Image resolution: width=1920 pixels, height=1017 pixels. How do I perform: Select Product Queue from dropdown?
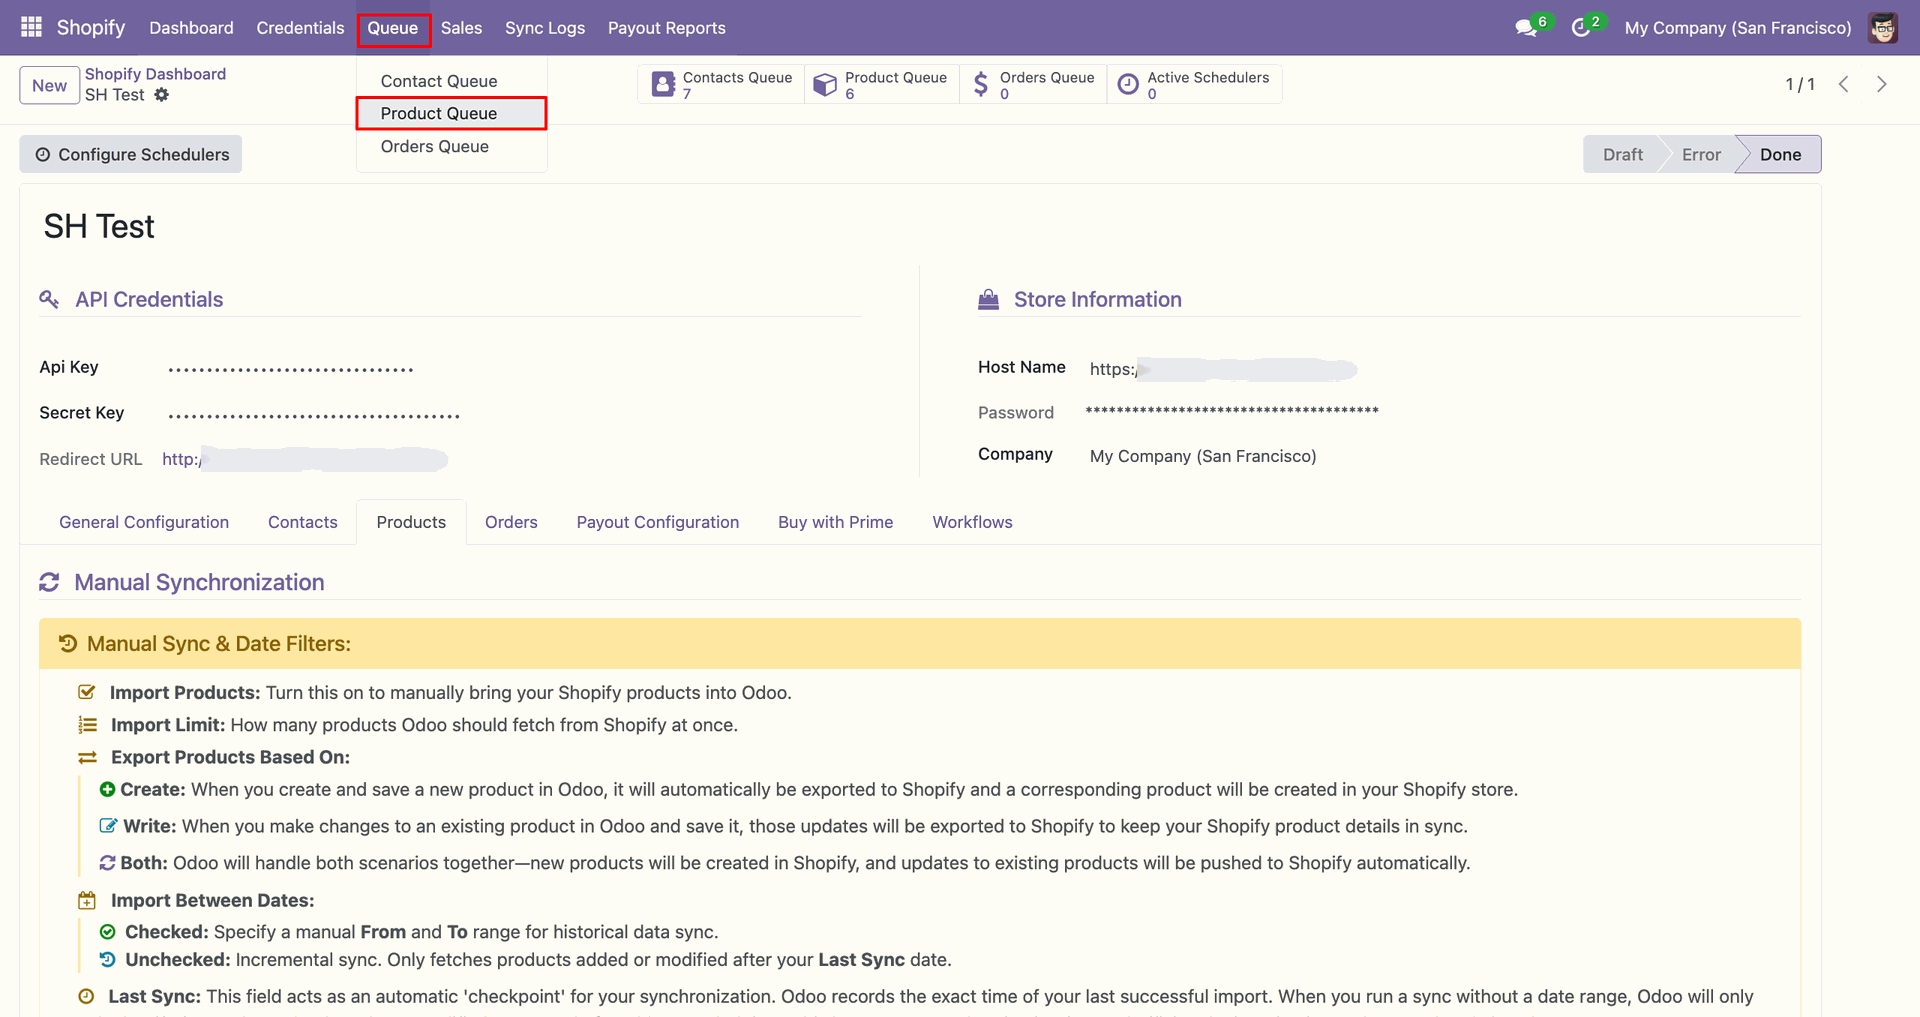[451, 113]
